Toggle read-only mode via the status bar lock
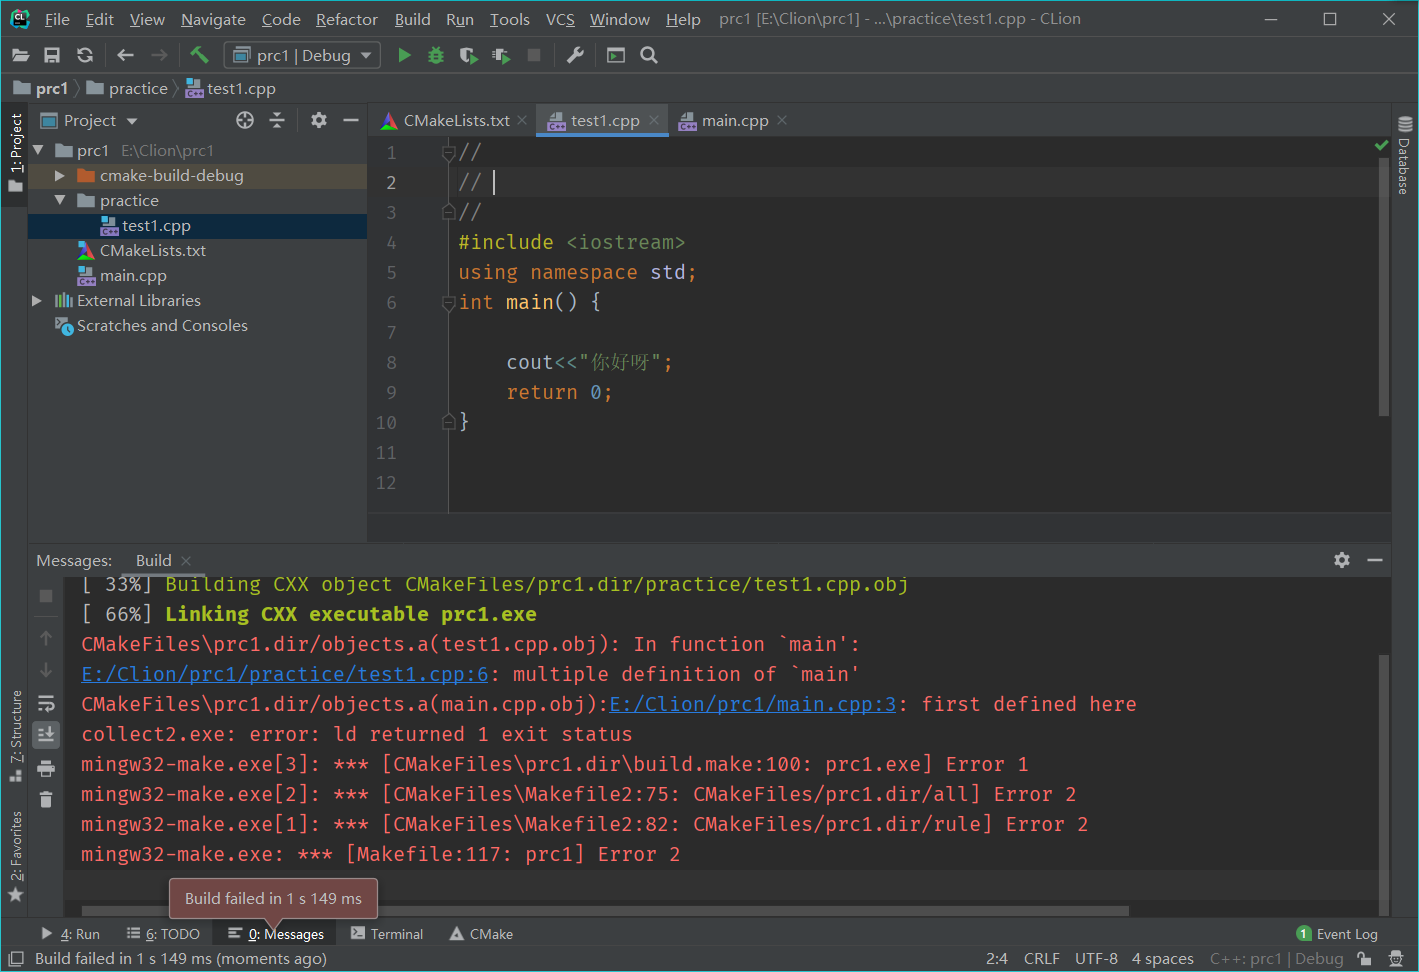This screenshot has width=1419, height=972. [1365, 958]
